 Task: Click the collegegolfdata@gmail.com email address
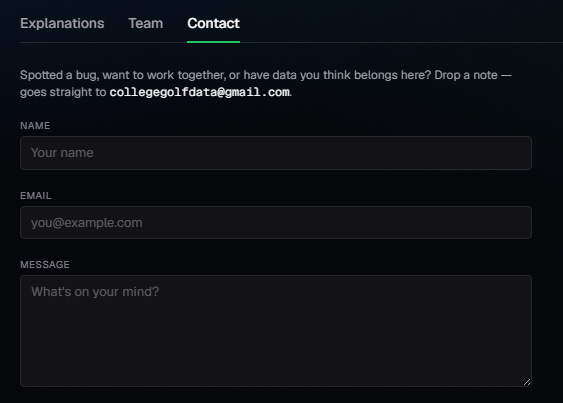200,92
